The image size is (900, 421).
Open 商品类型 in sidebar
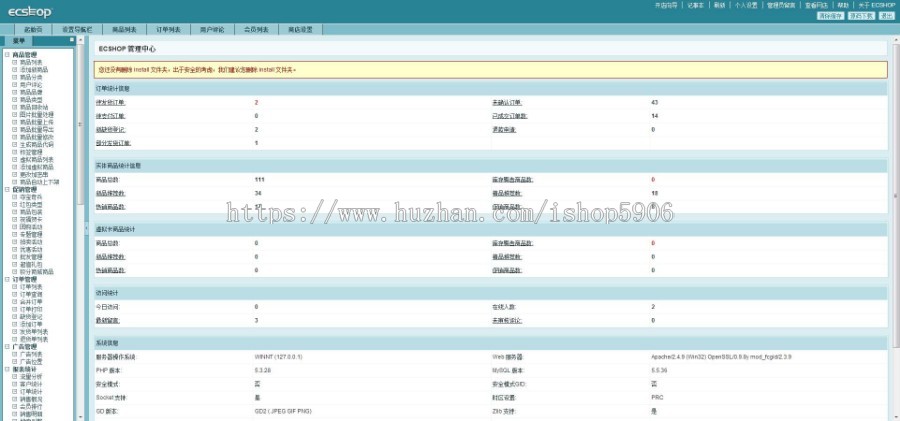[31, 99]
